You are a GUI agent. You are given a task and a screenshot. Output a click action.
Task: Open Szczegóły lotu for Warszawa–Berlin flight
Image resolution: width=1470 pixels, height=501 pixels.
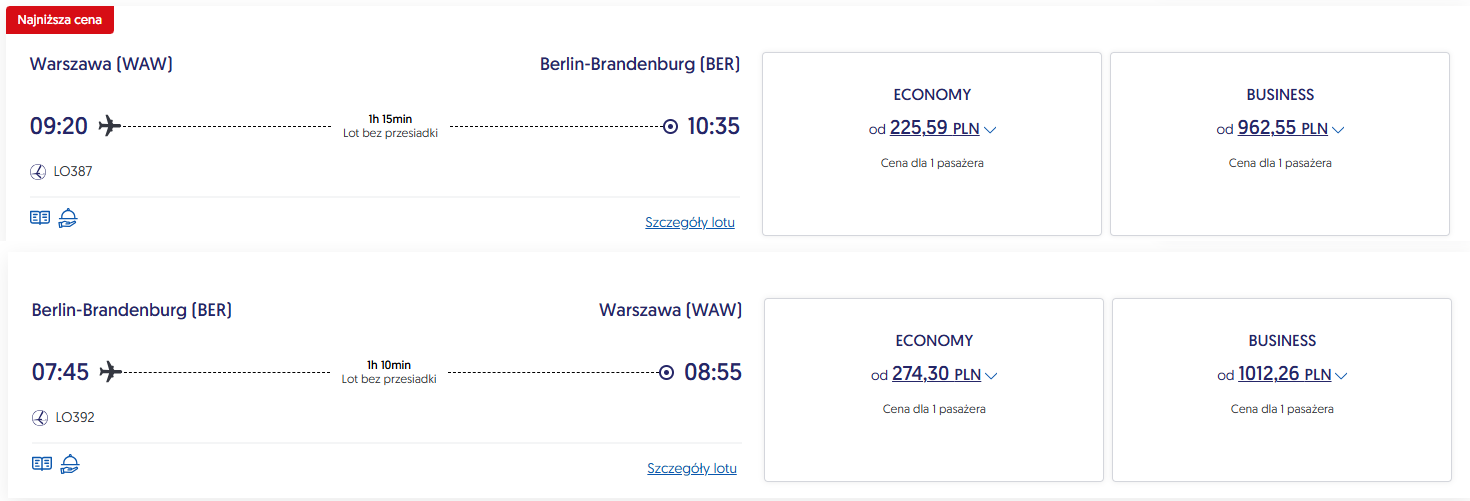click(690, 223)
